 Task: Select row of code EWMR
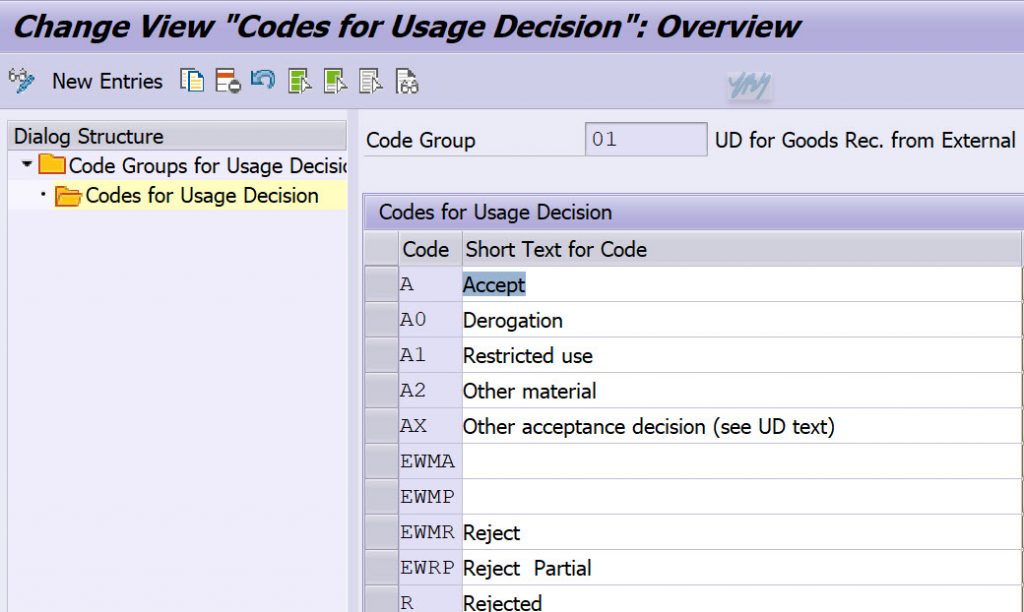381,532
